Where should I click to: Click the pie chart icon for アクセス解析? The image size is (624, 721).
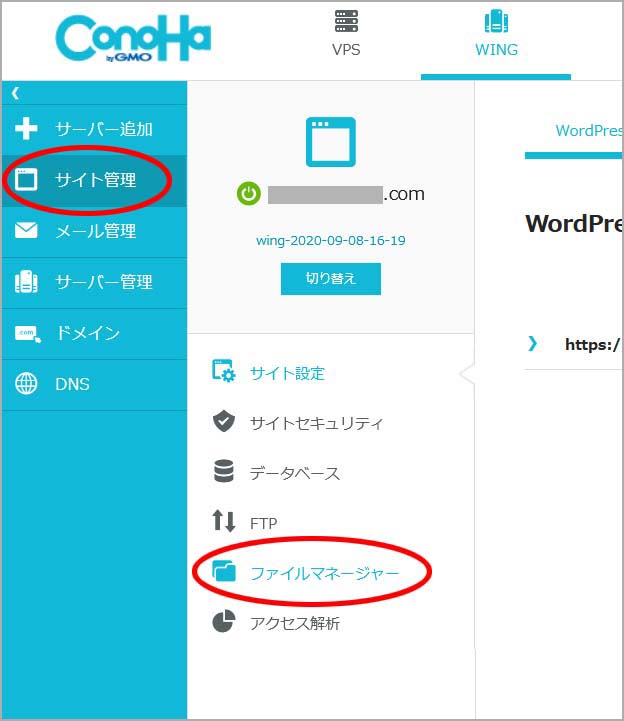tap(224, 622)
